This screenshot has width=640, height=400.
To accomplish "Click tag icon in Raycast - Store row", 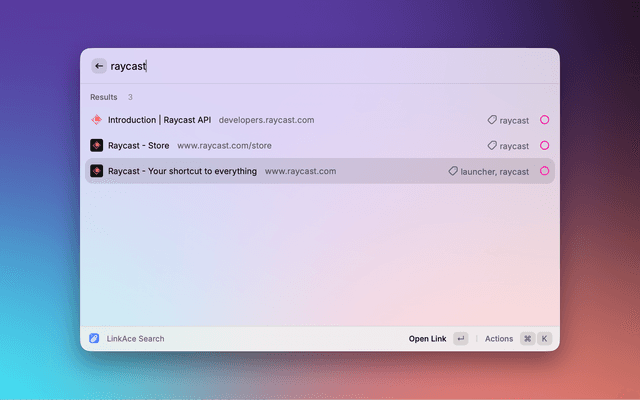I will (x=492, y=145).
